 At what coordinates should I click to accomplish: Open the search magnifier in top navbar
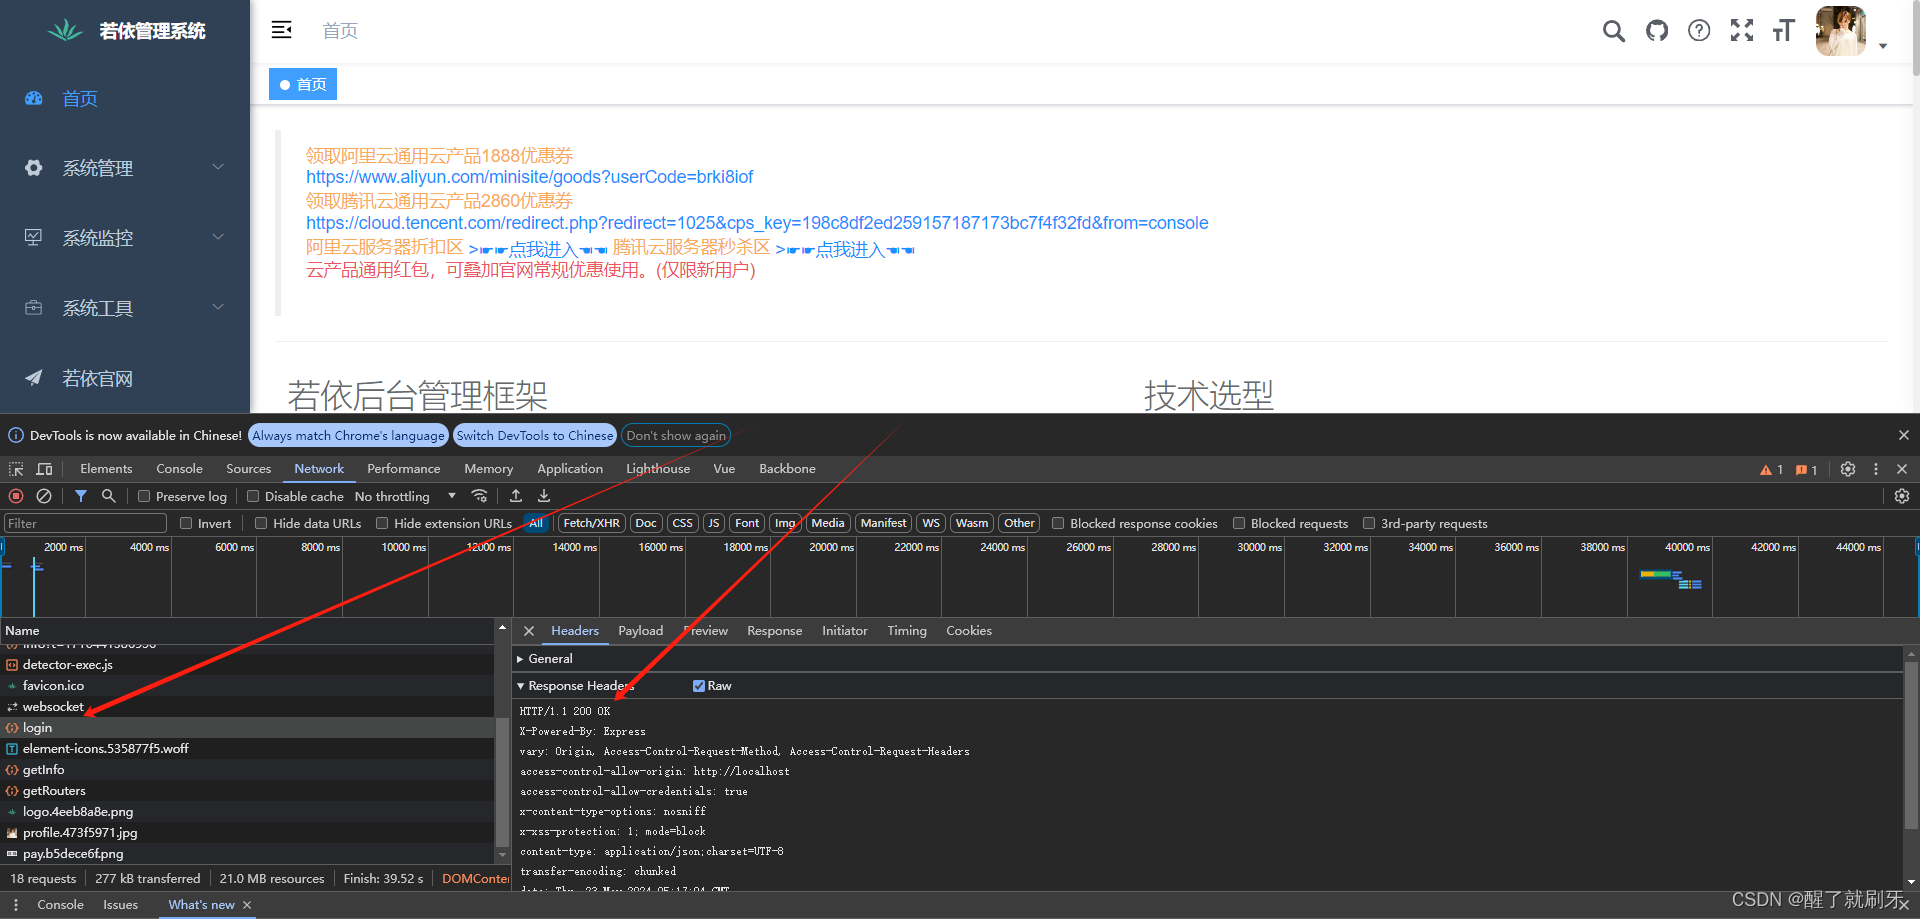pyautogui.click(x=1613, y=31)
